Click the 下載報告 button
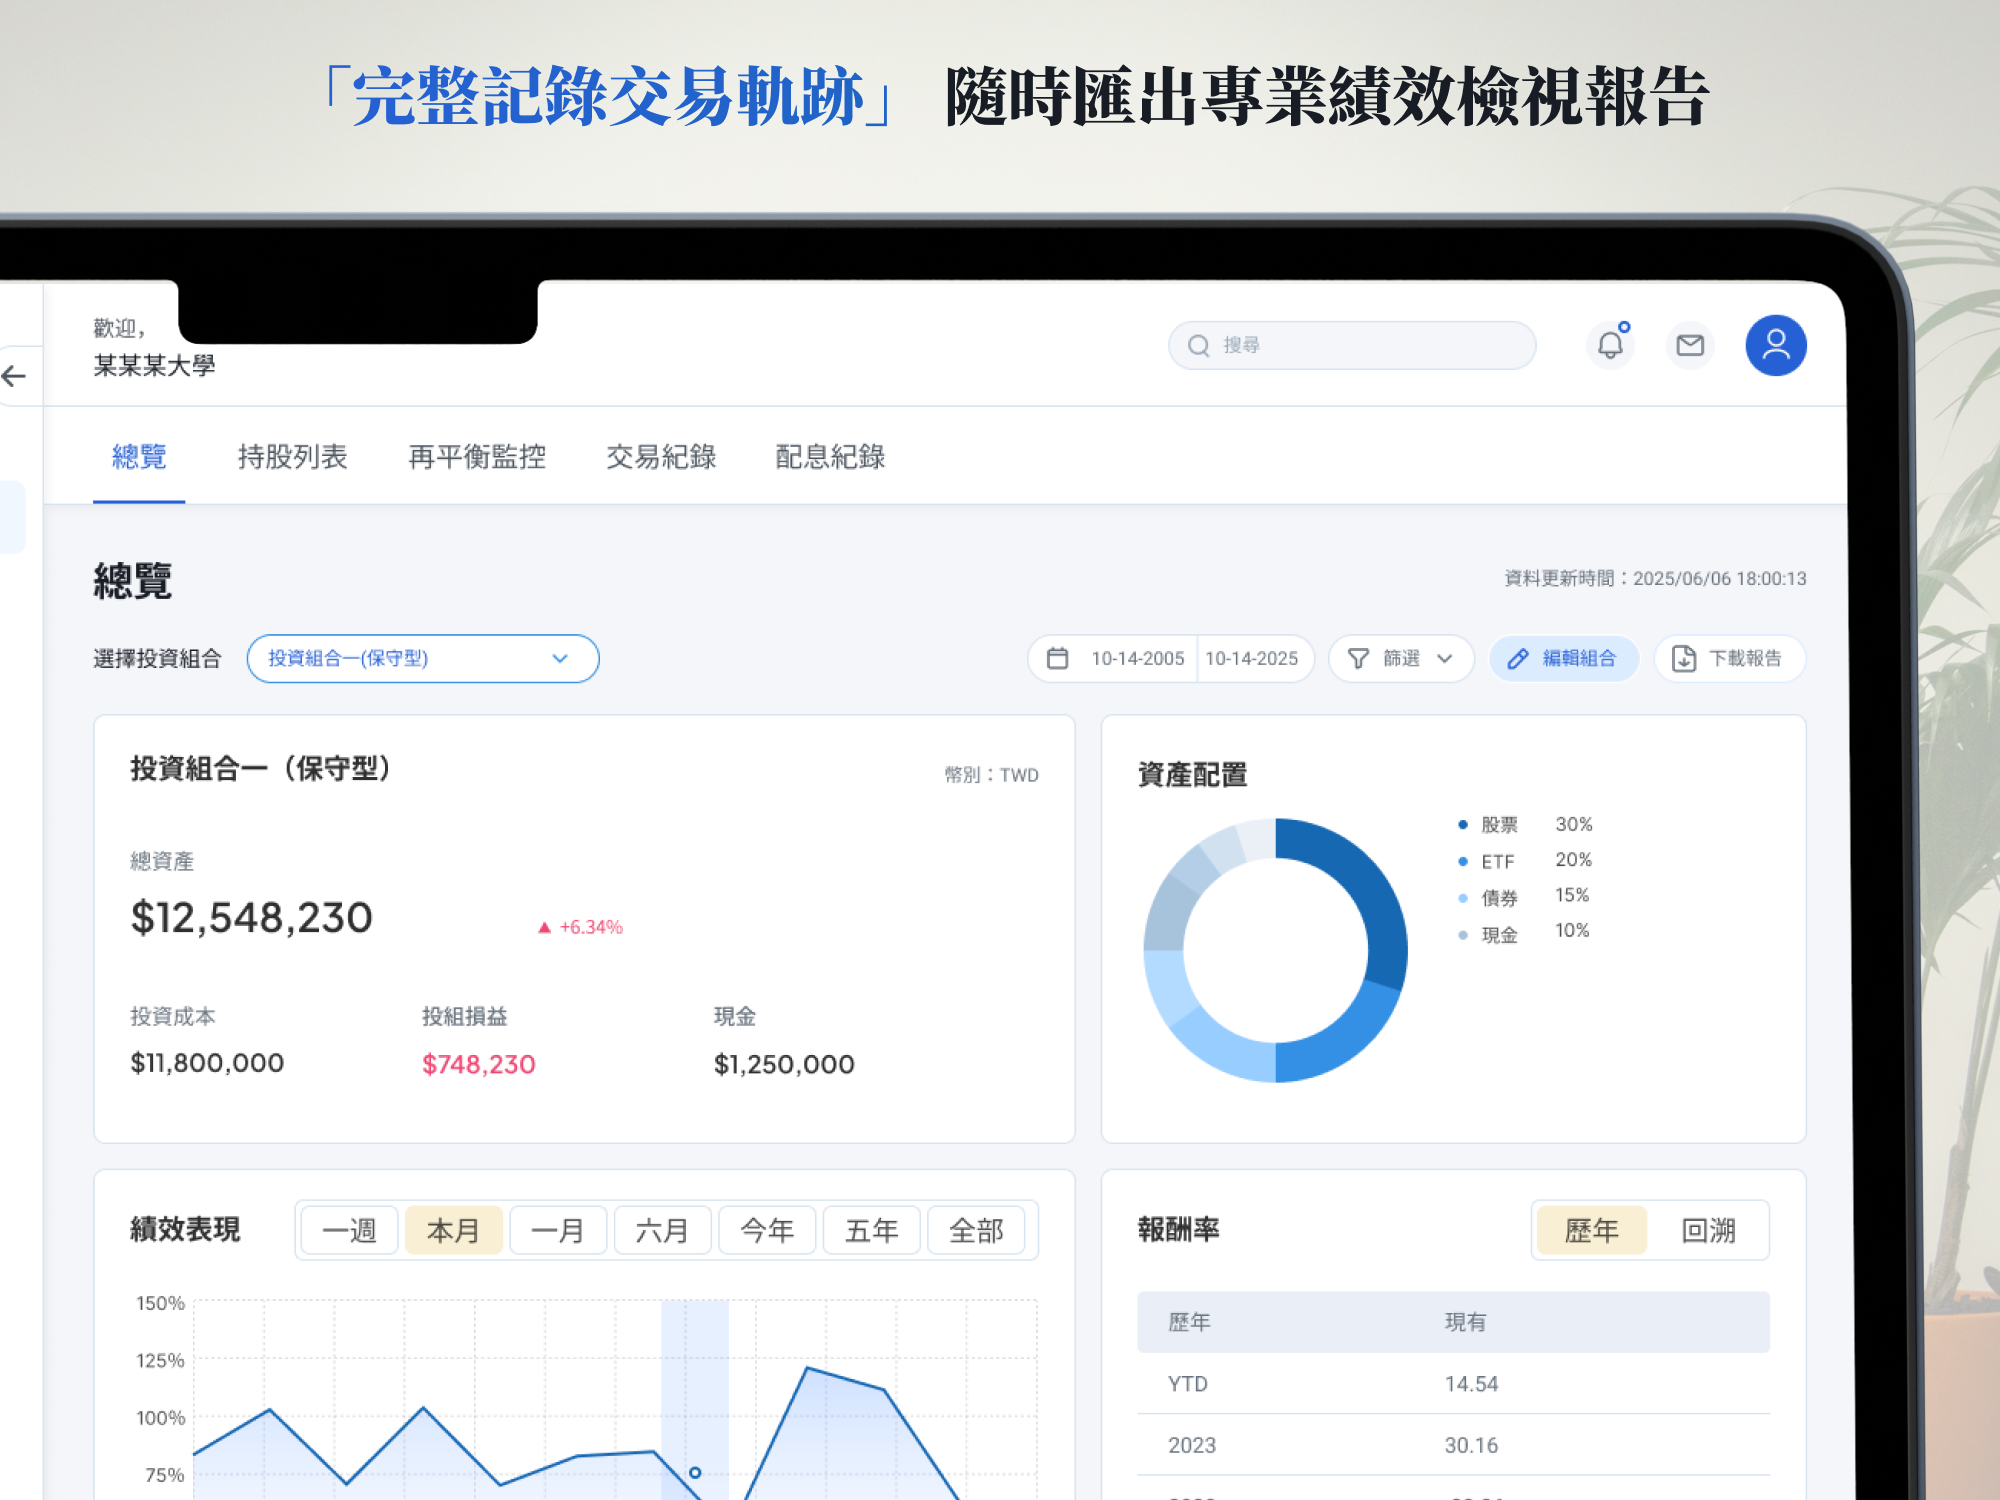This screenshot has width=2000, height=1500. click(x=1730, y=659)
